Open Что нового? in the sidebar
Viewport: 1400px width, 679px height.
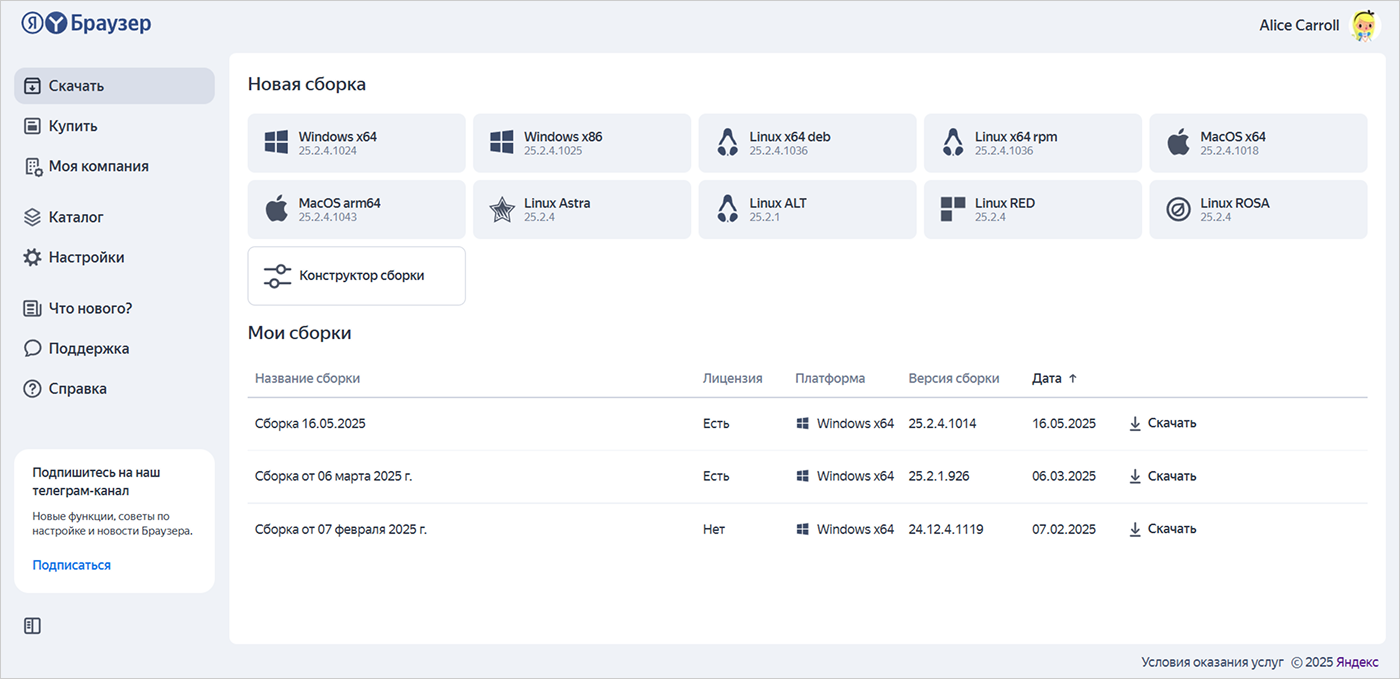[90, 308]
